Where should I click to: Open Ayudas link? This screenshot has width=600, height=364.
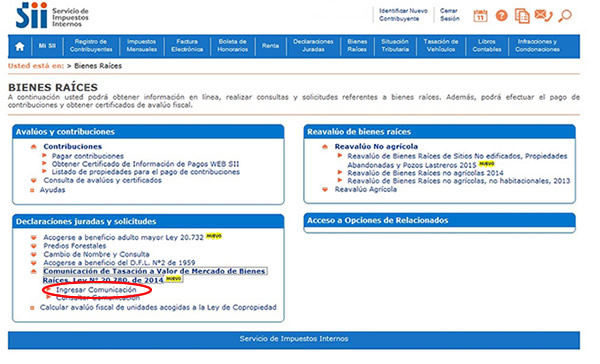click(x=52, y=190)
